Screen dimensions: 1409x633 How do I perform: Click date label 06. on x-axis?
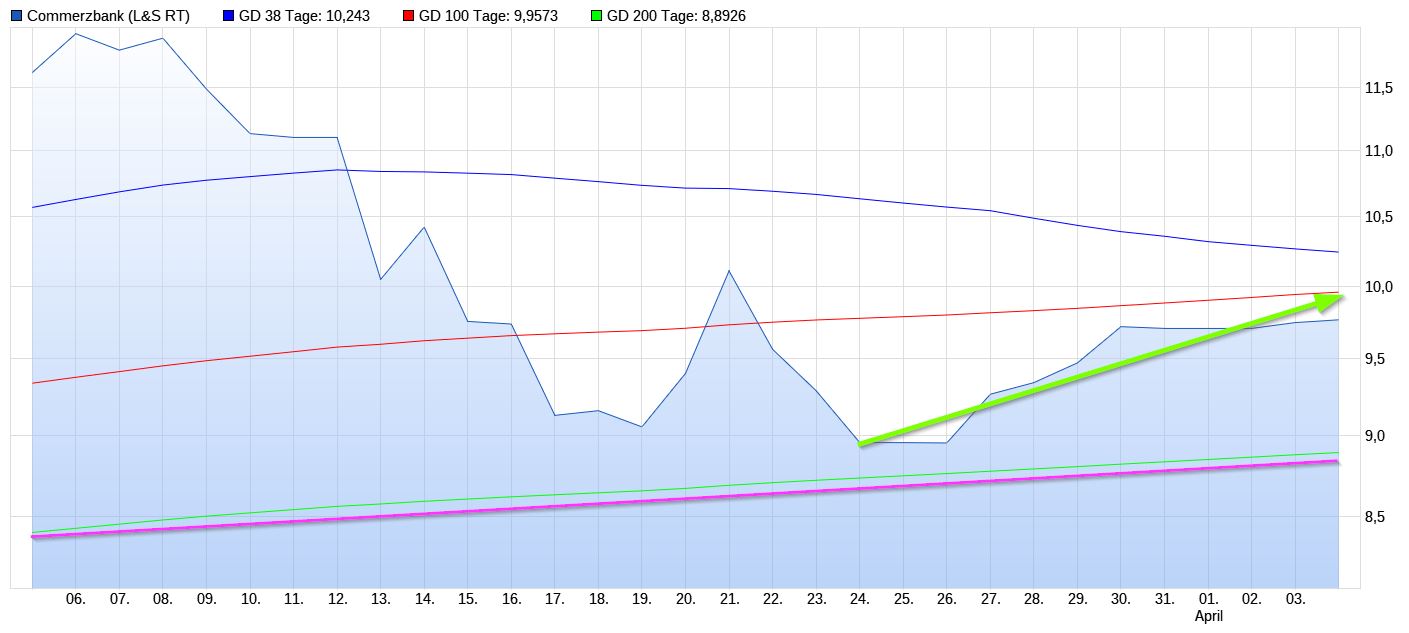pyautogui.click(x=76, y=600)
